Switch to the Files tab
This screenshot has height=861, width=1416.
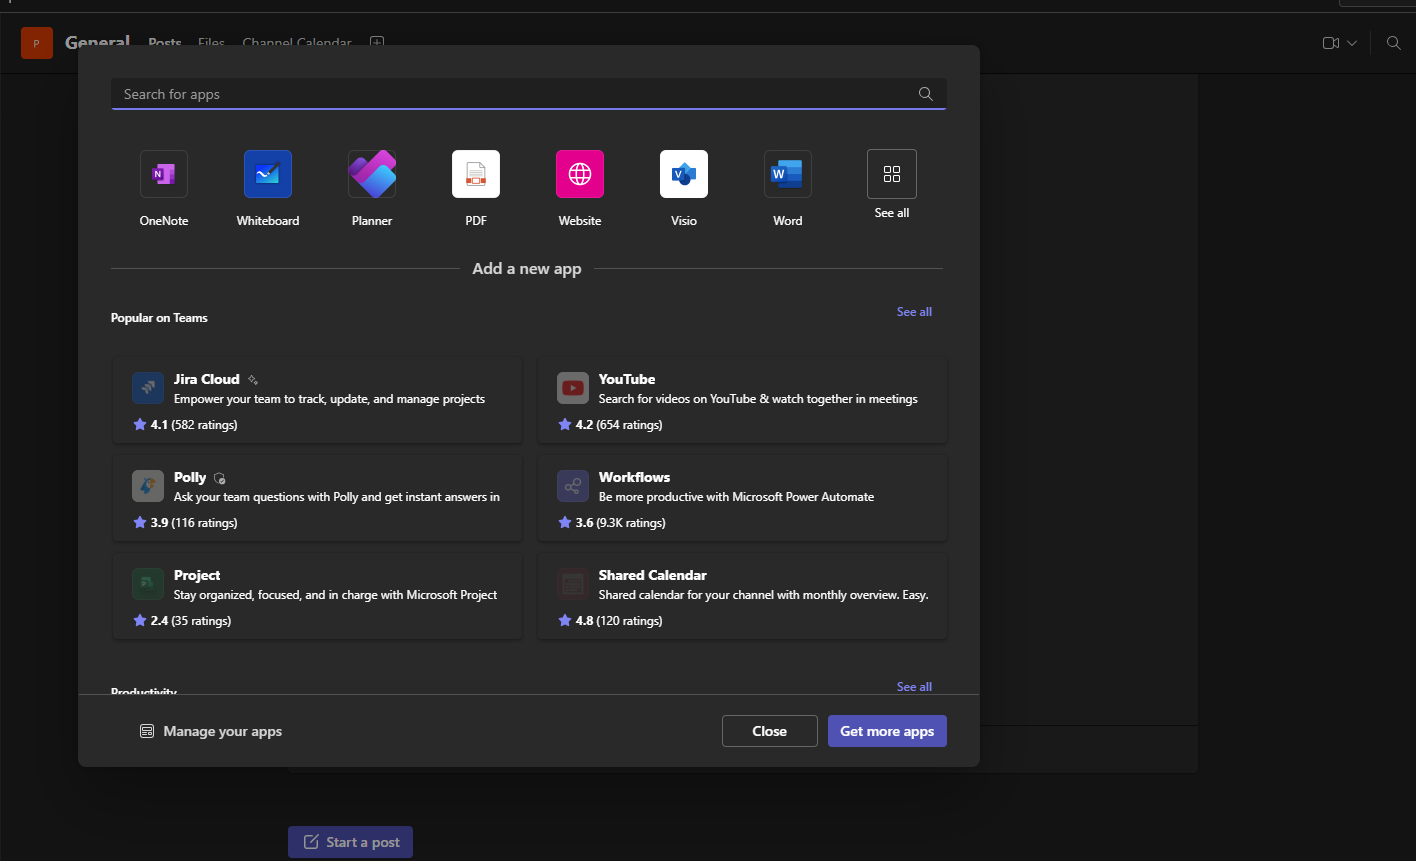point(211,43)
